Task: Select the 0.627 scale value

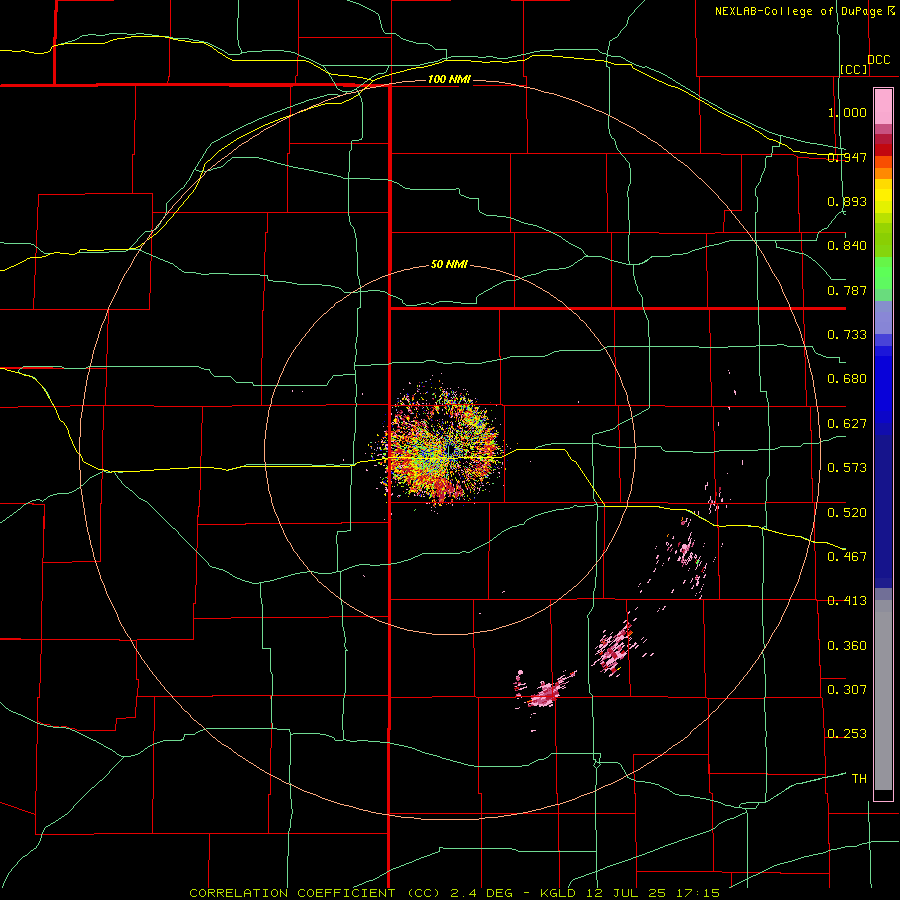Action: tap(847, 424)
